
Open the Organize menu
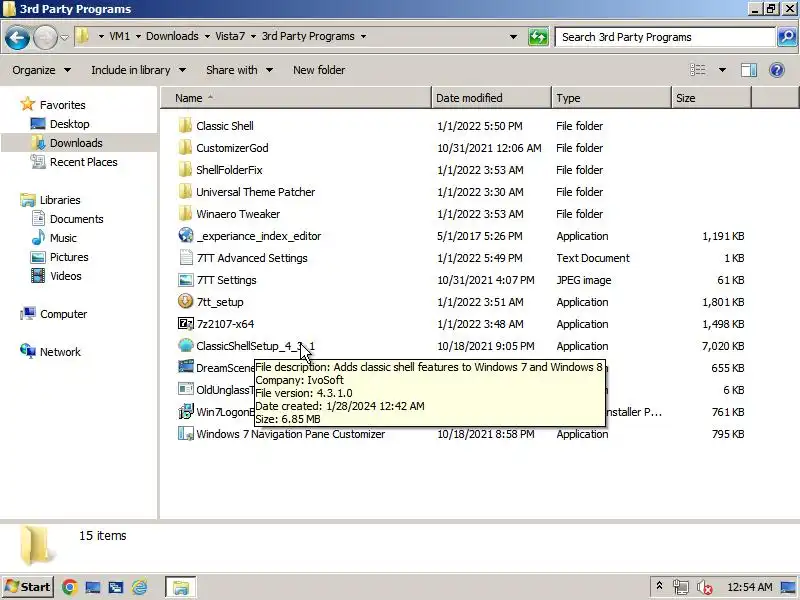(x=42, y=70)
